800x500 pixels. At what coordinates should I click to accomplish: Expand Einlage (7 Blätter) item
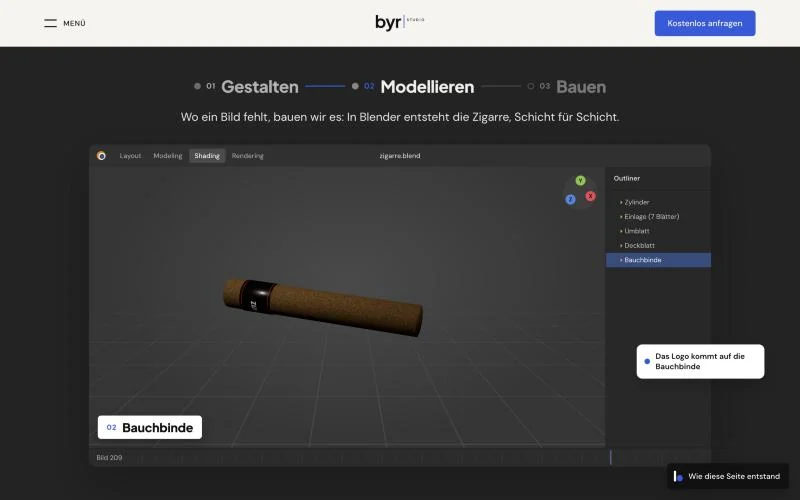pyautogui.click(x=658, y=216)
